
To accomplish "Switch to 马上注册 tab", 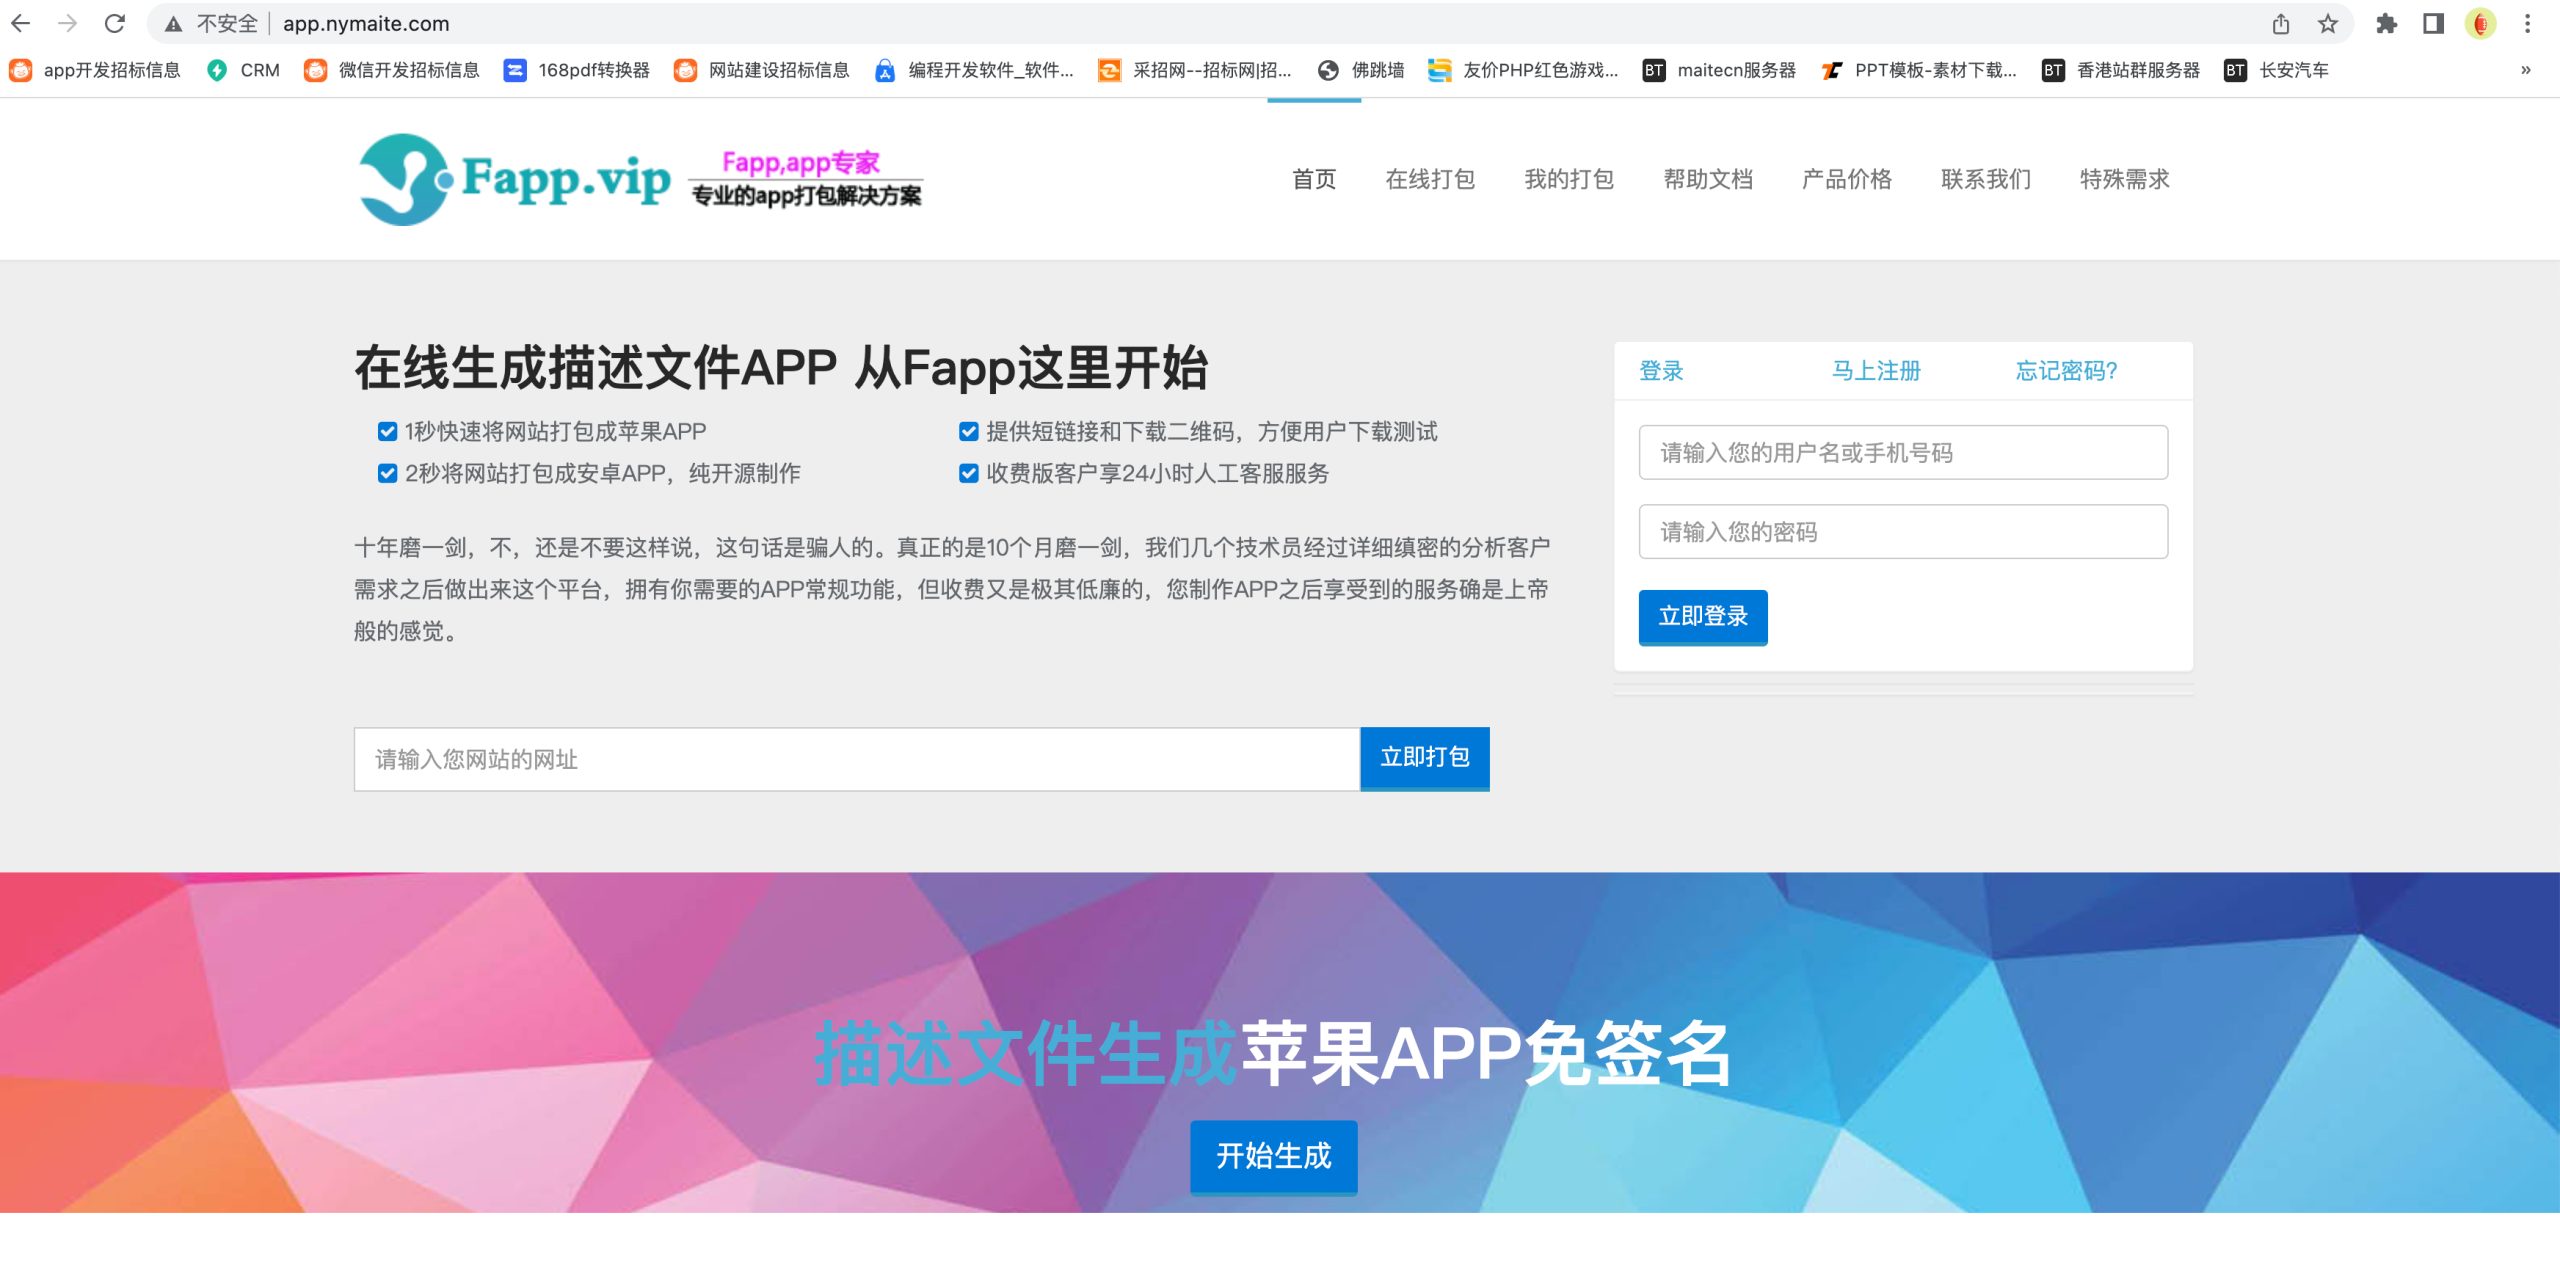I will coord(1876,371).
